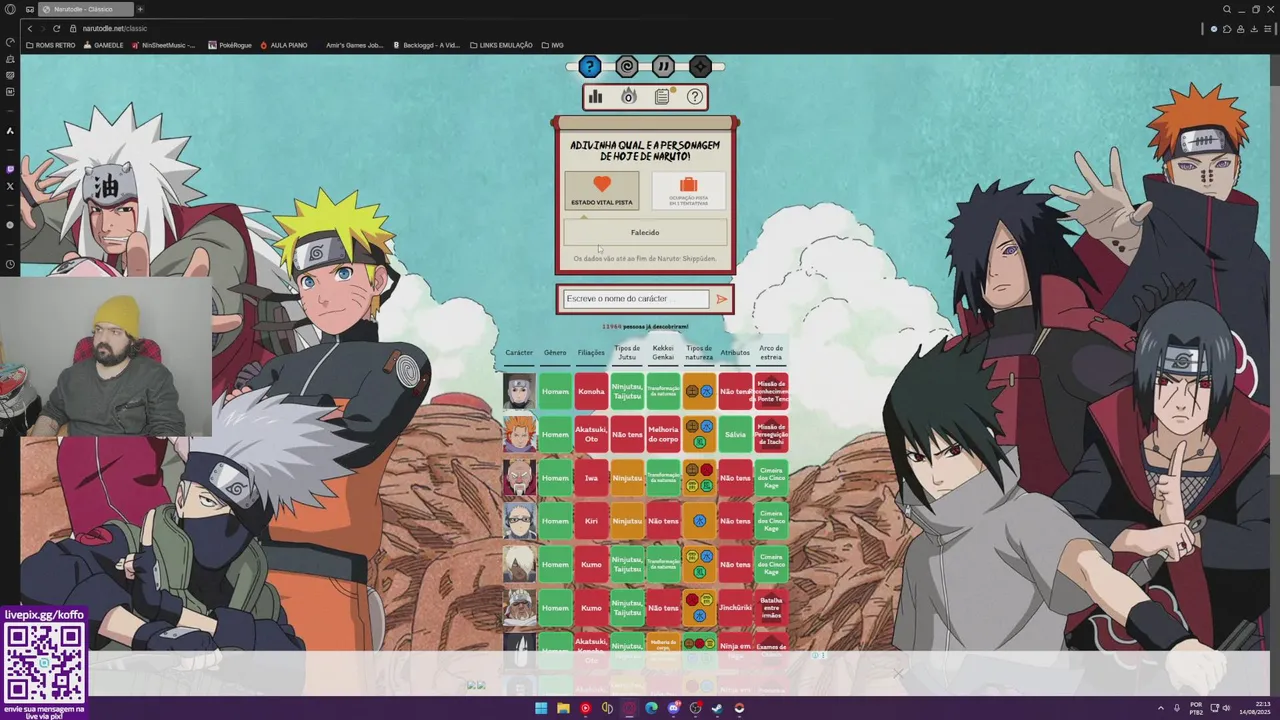Go back to previous page

tap(29, 29)
